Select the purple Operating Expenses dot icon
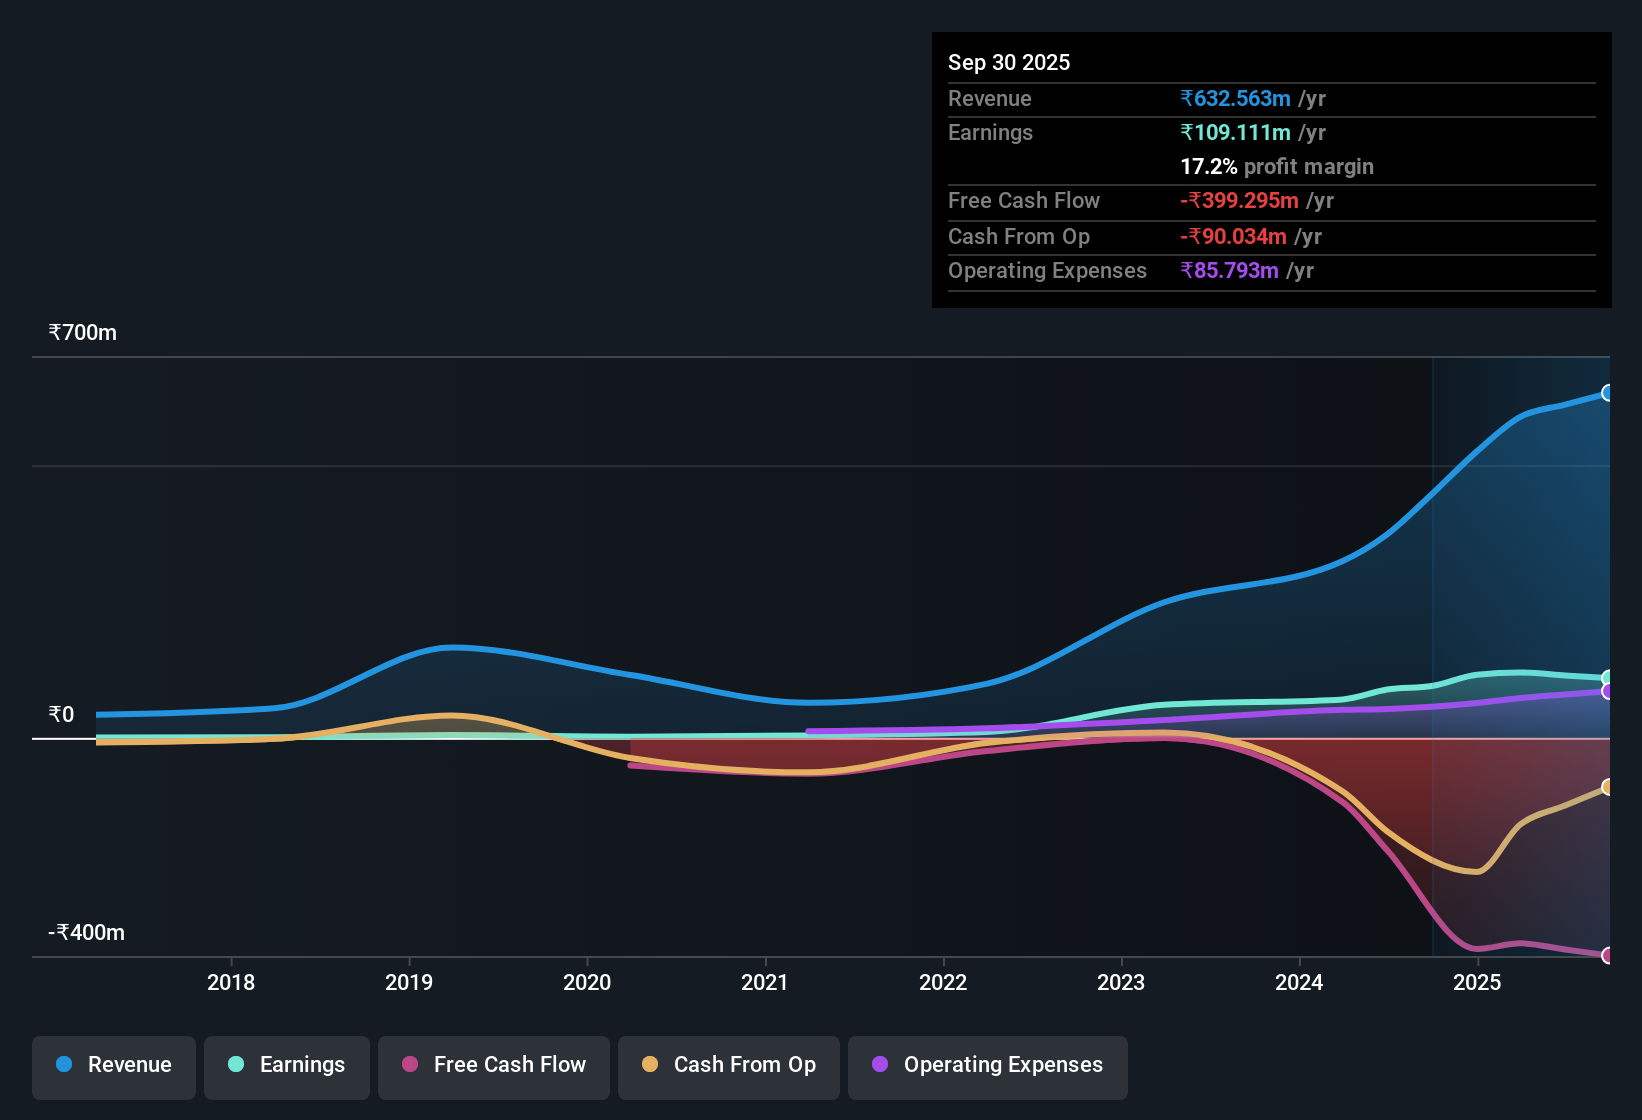 click(x=879, y=1065)
